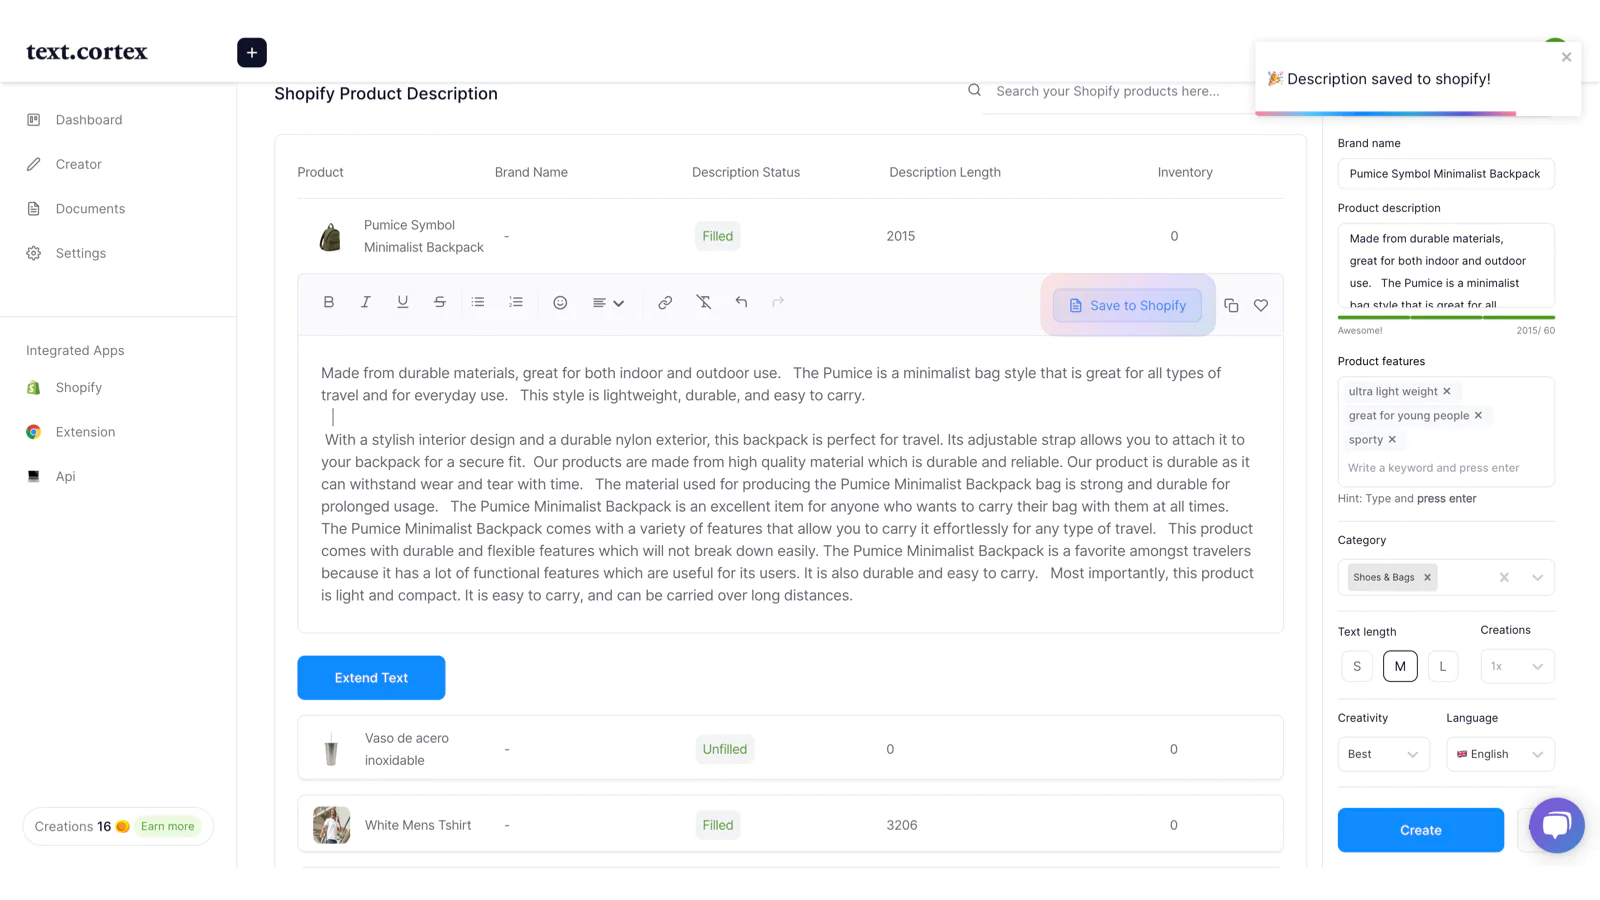1600x900 pixels.
Task: Open the Creativity dropdown
Action: 1383,754
